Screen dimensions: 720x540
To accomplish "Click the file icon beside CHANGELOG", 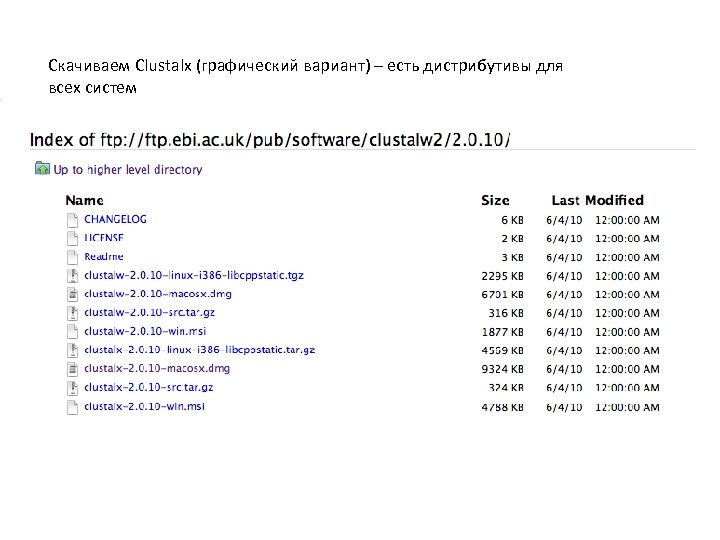I will click(72, 219).
